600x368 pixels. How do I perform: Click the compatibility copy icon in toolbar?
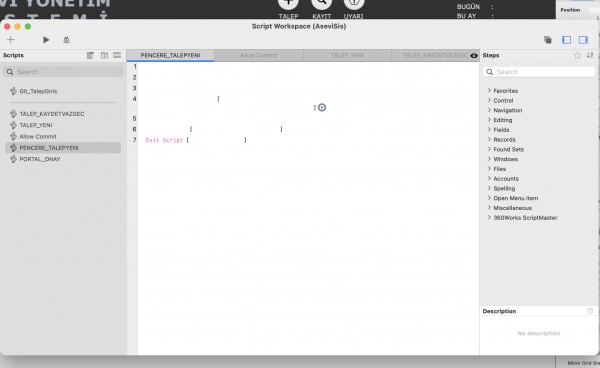548,40
